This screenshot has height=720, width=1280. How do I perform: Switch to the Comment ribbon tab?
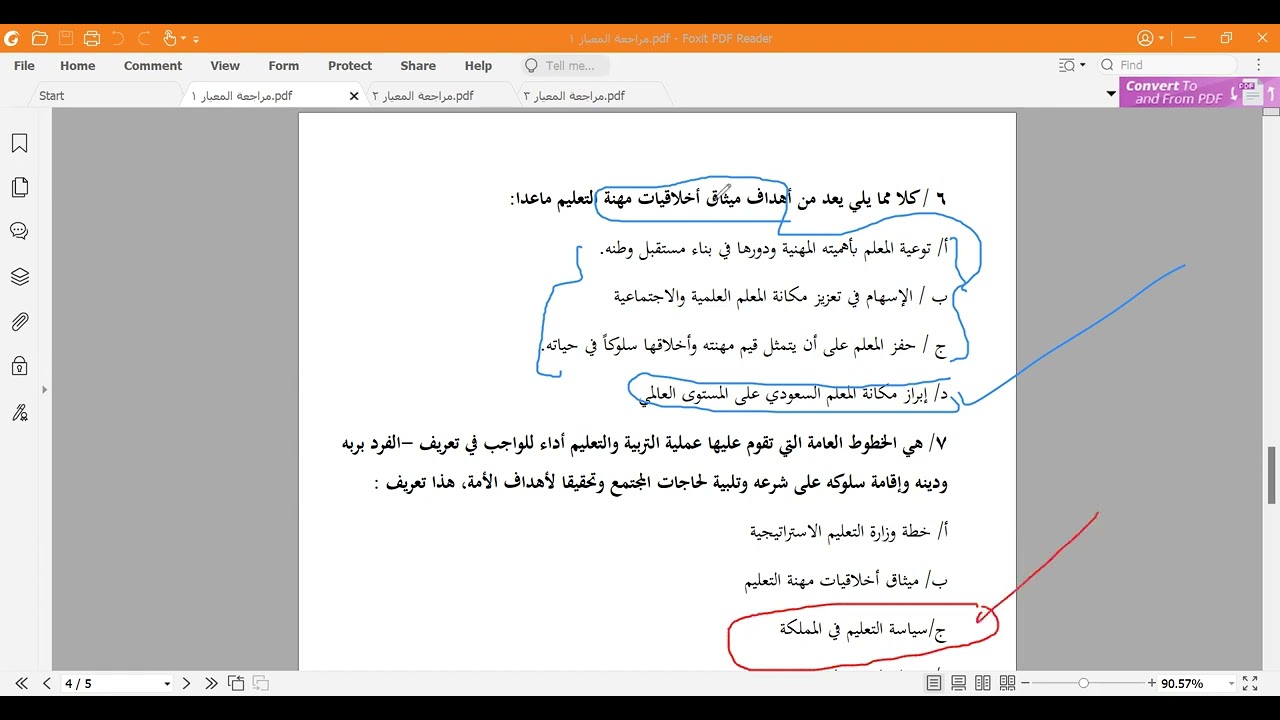point(153,66)
